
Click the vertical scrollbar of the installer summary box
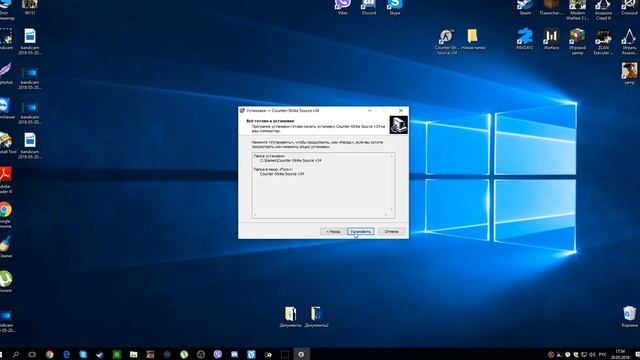pos(391,182)
